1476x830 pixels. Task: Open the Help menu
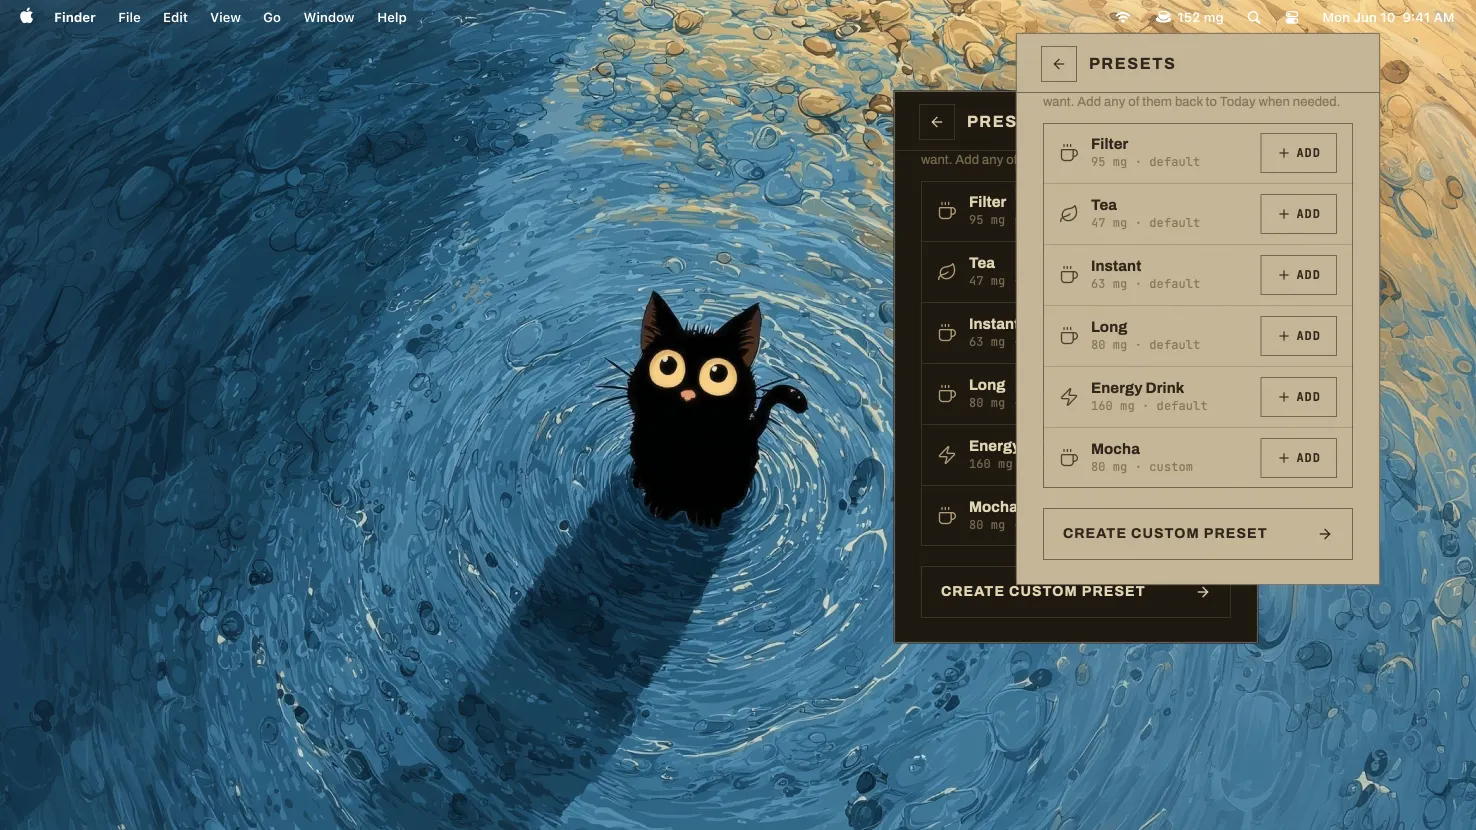coord(392,17)
